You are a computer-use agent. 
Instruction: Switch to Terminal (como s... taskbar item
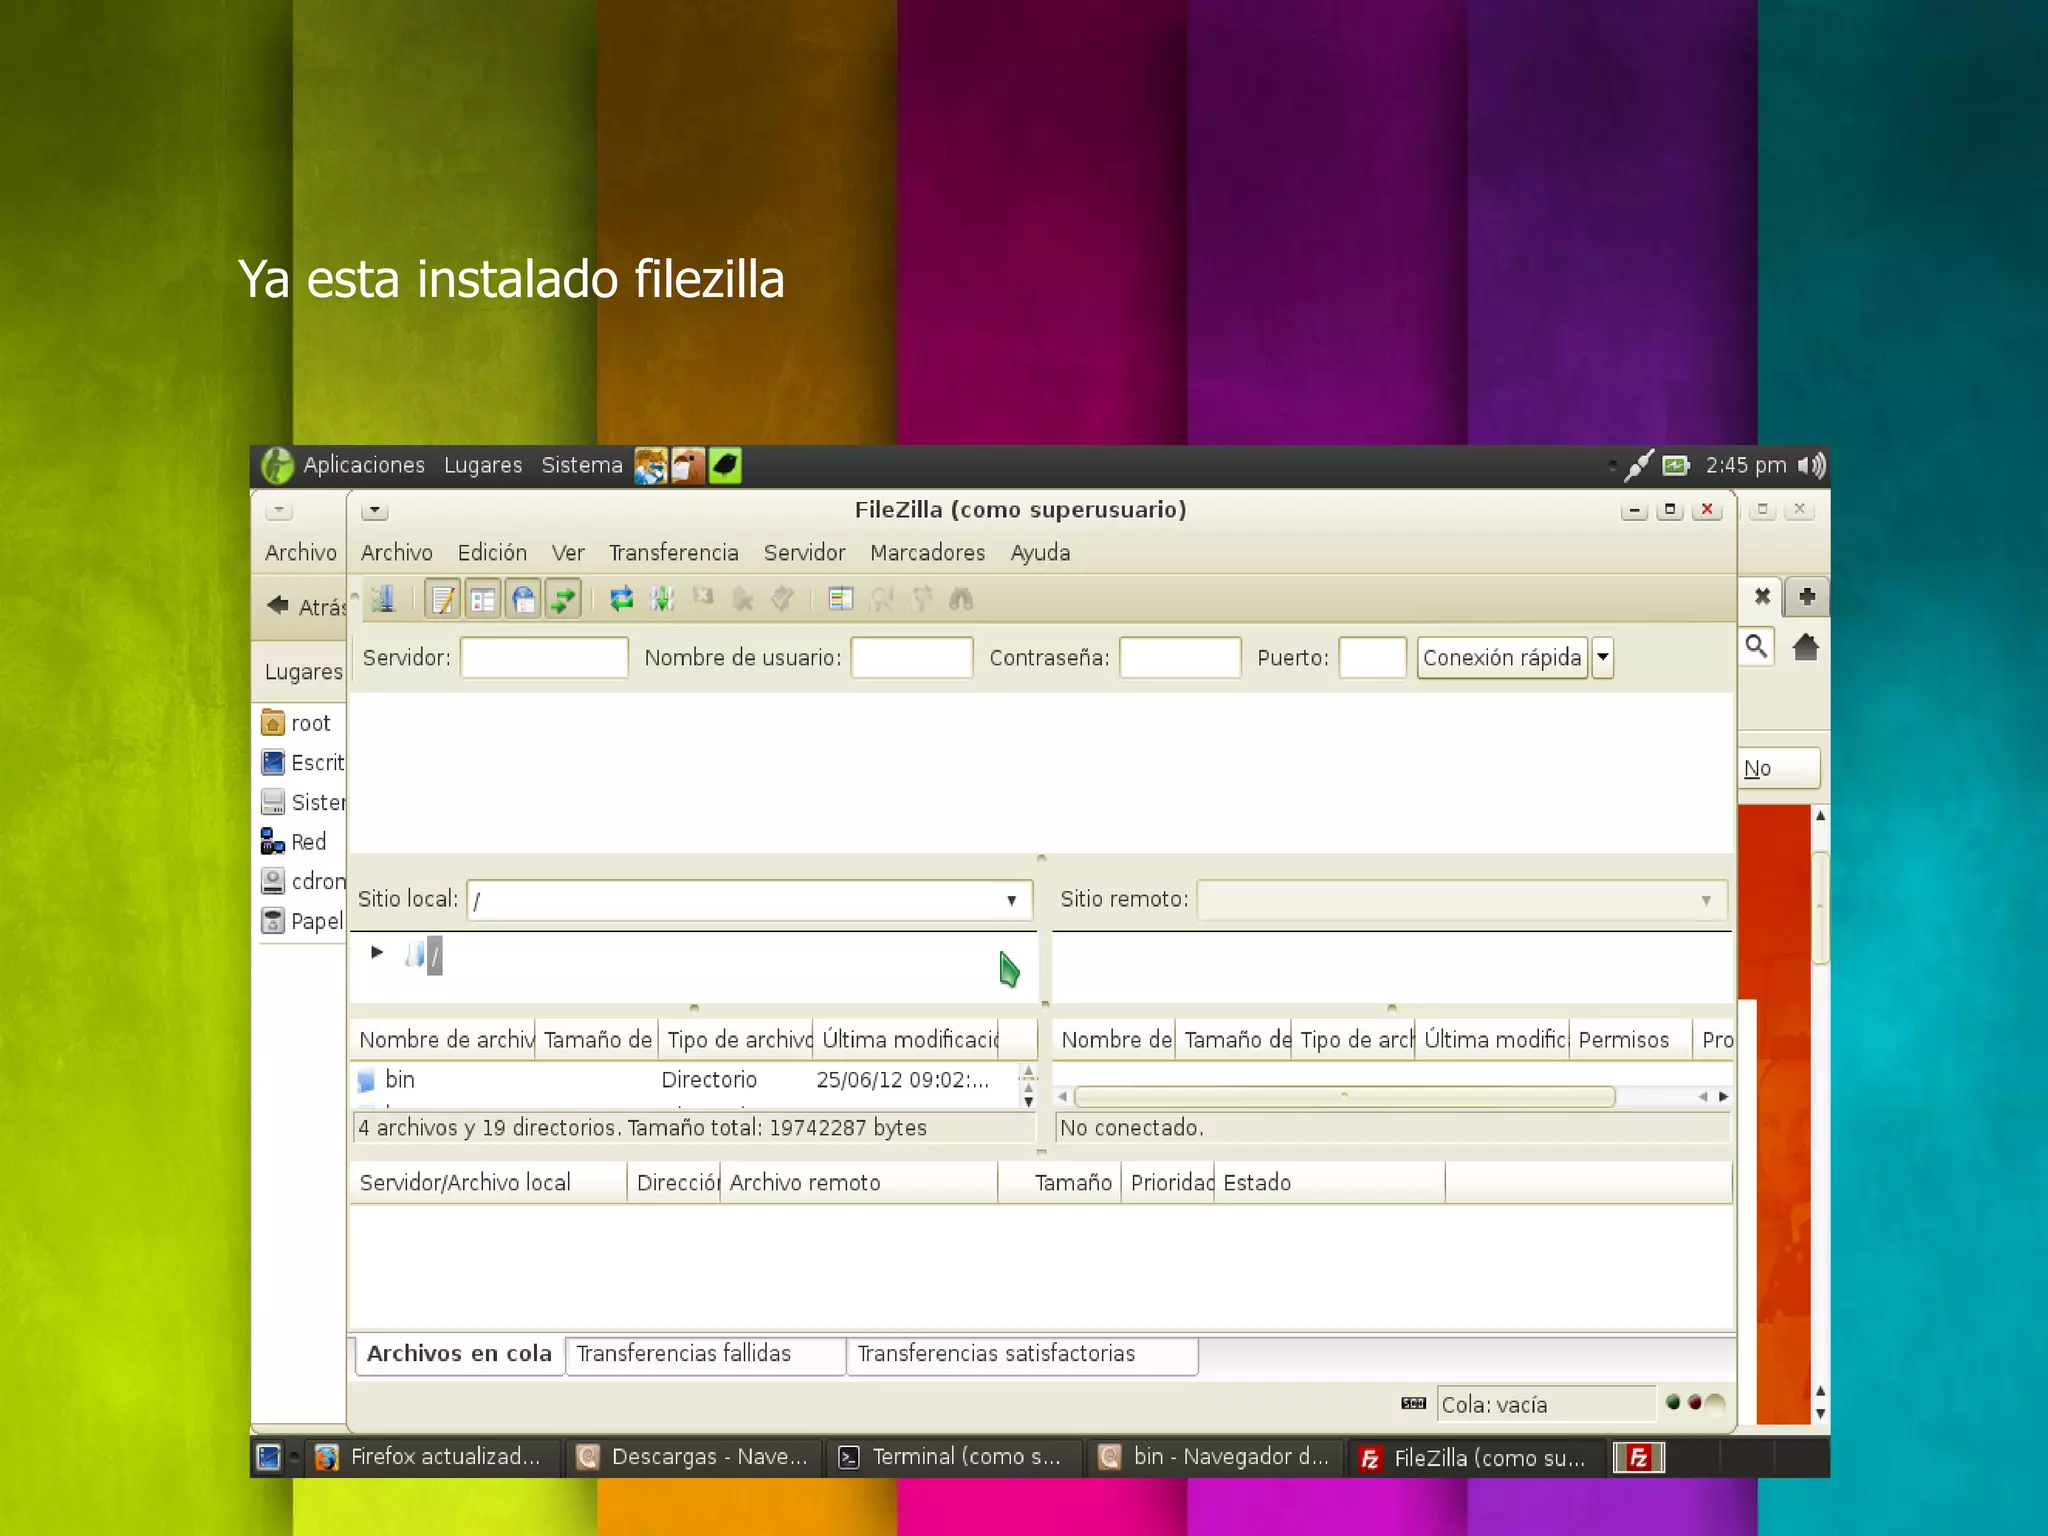(953, 1457)
